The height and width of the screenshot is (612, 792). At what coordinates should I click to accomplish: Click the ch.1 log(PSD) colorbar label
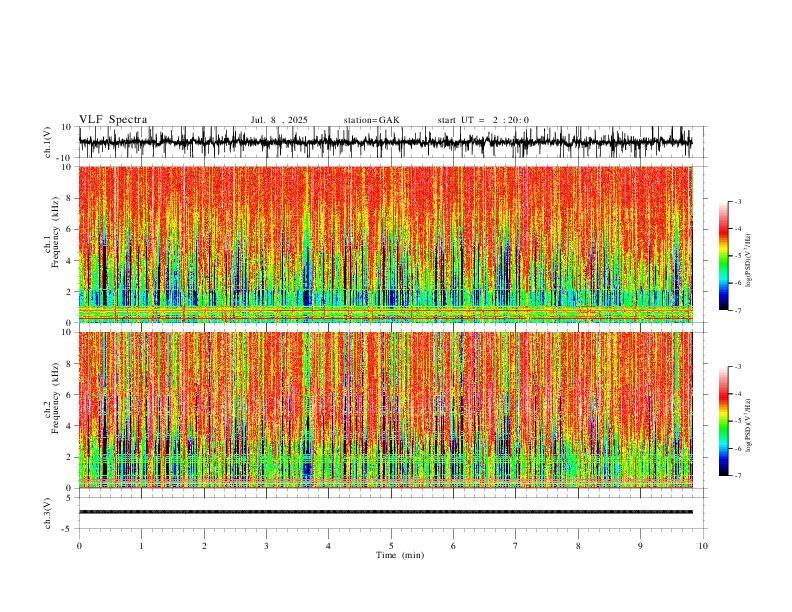coord(749,261)
